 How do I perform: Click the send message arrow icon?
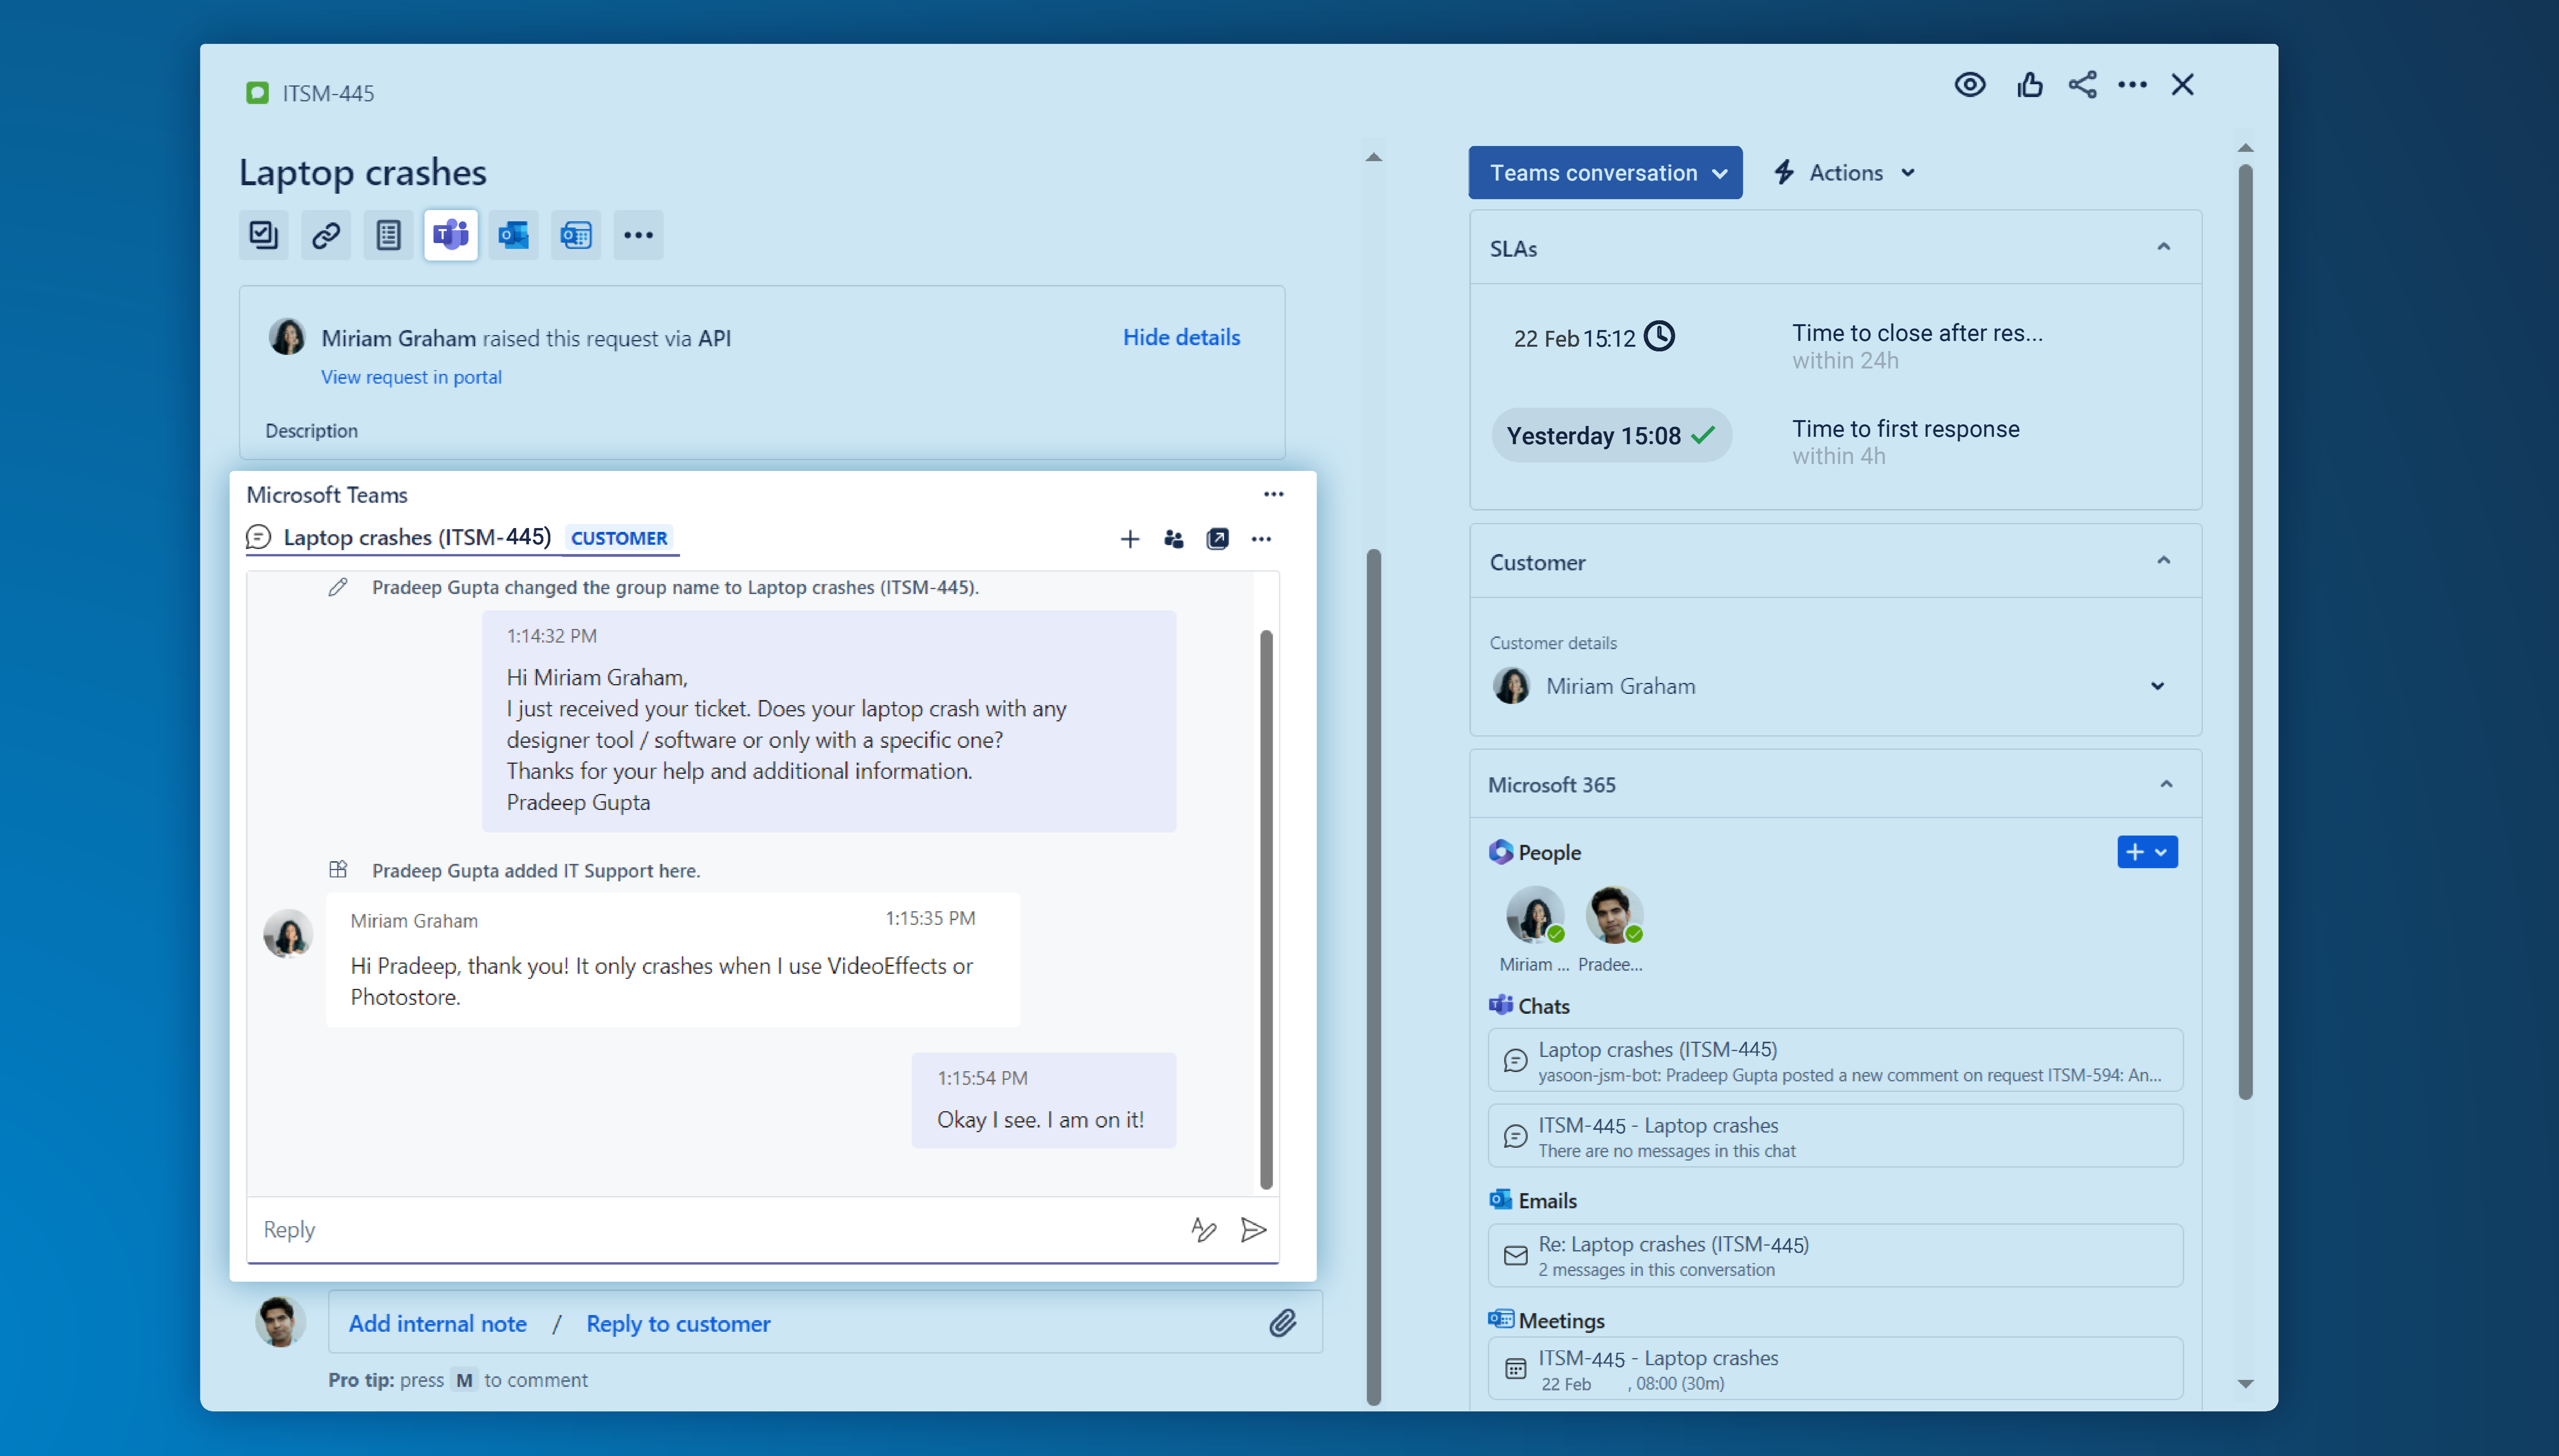click(x=1253, y=1229)
